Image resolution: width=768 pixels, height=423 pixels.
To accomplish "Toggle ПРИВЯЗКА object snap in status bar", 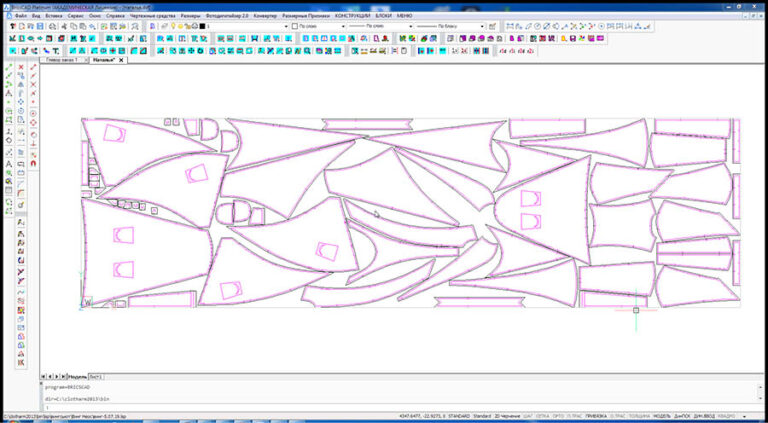I will coord(597,416).
